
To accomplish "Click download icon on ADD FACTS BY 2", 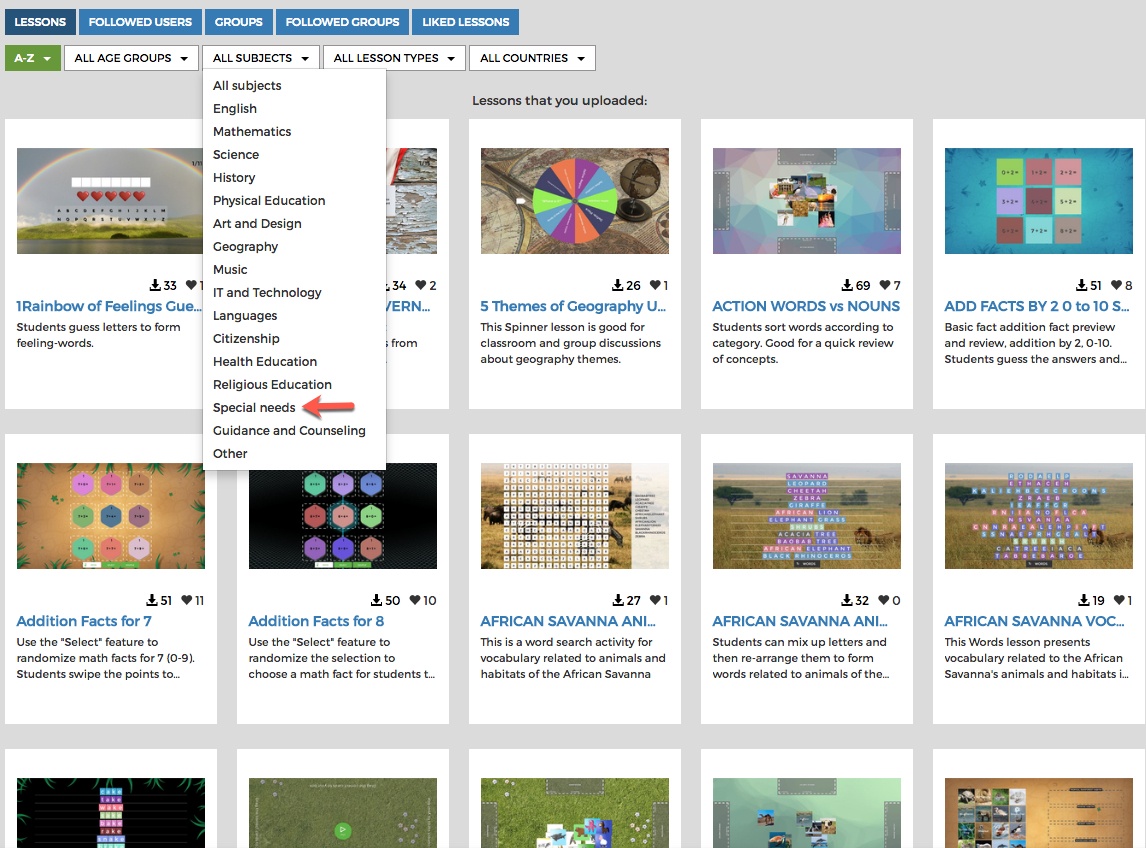I will [1082, 285].
